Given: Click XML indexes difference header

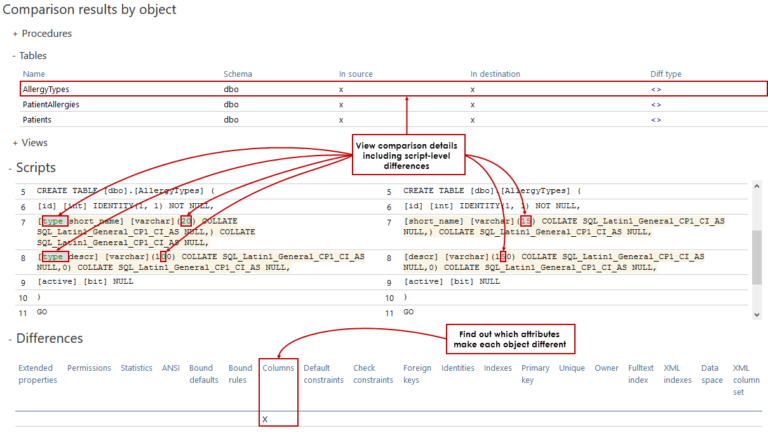Looking at the screenshot, I should tap(677, 374).
